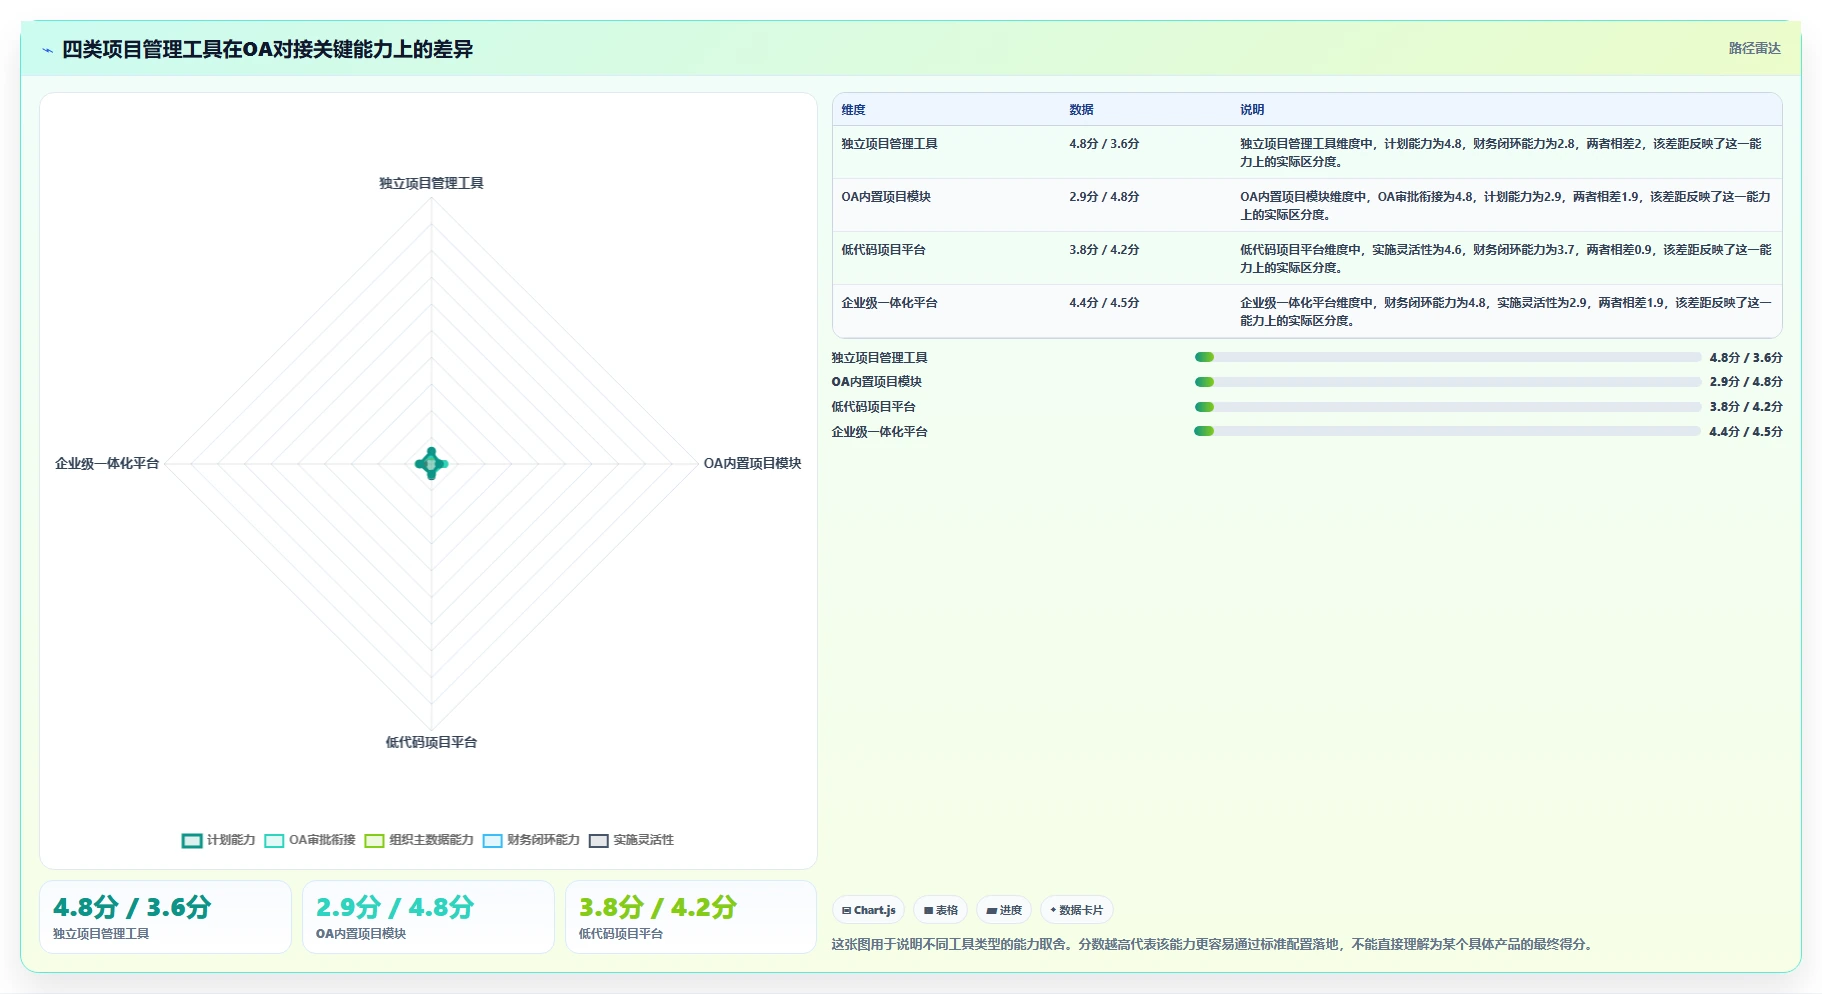Click 低代码项目平台 cell in table
The image size is (1822, 994).
pos(883,250)
